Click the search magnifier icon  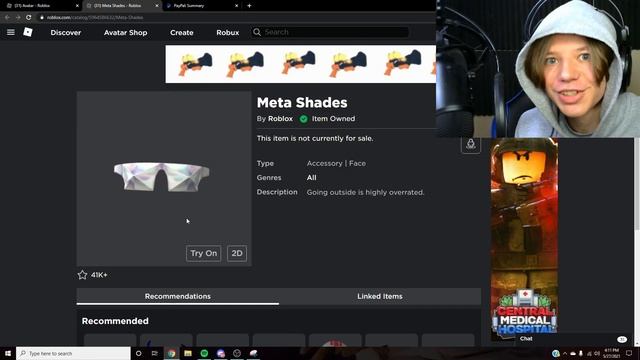pos(257,32)
